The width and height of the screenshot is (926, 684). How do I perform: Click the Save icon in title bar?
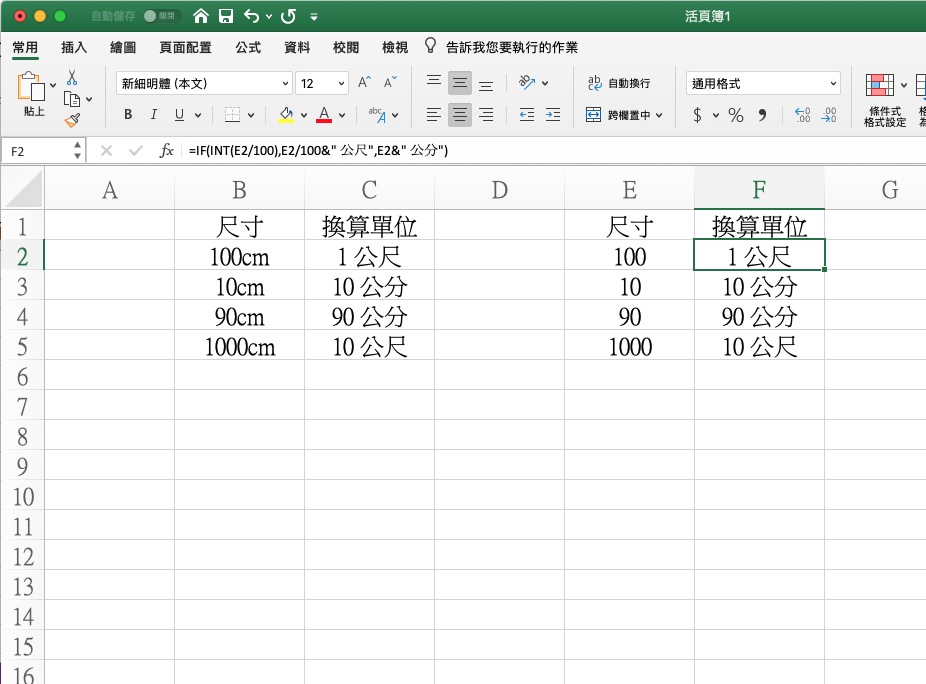[x=226, y=16]
